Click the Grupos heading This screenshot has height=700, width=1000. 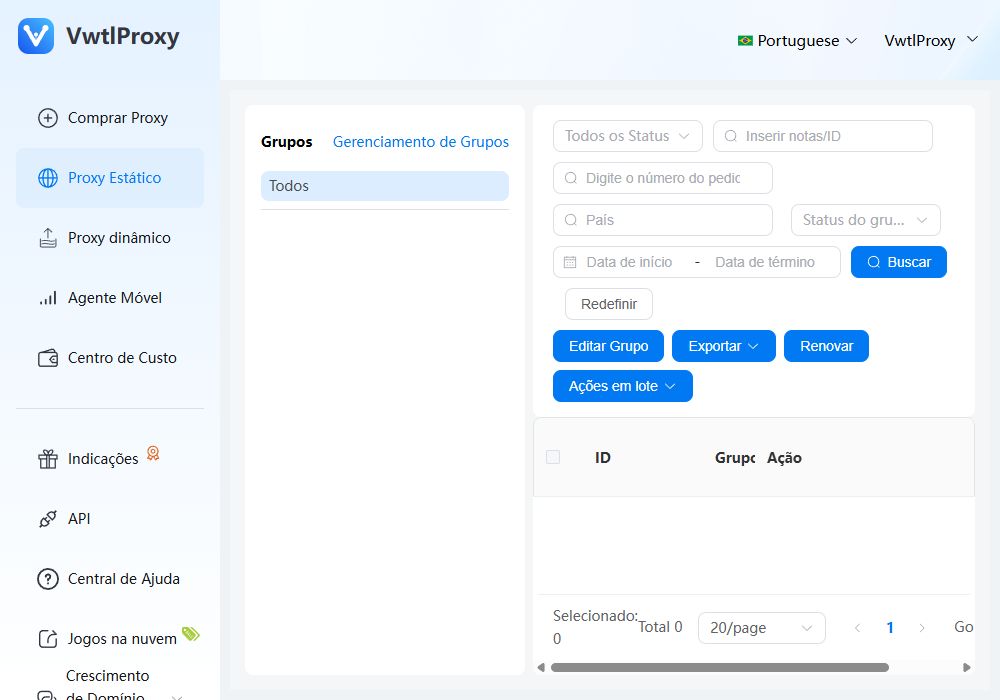tap(286, 142)
